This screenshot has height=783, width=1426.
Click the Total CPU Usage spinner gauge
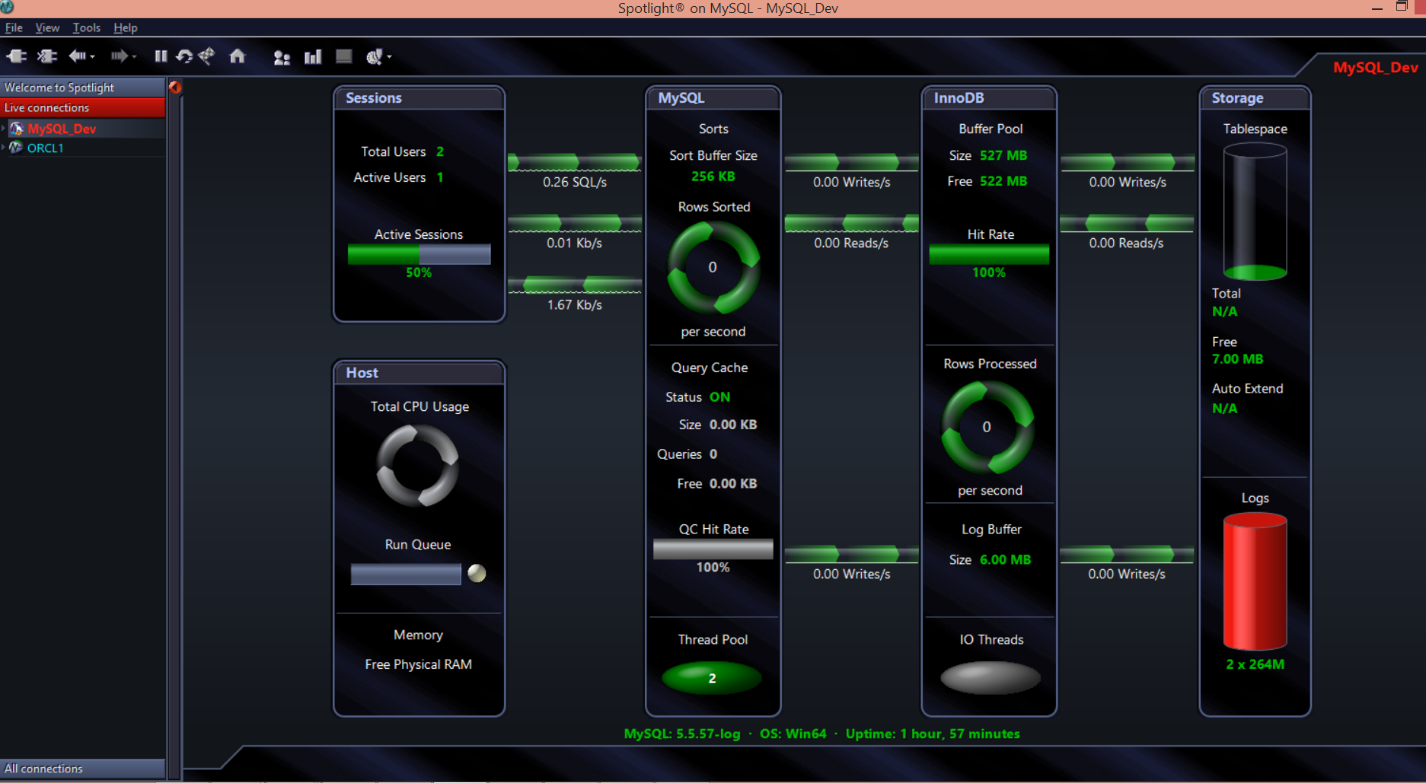coord(418,466)
